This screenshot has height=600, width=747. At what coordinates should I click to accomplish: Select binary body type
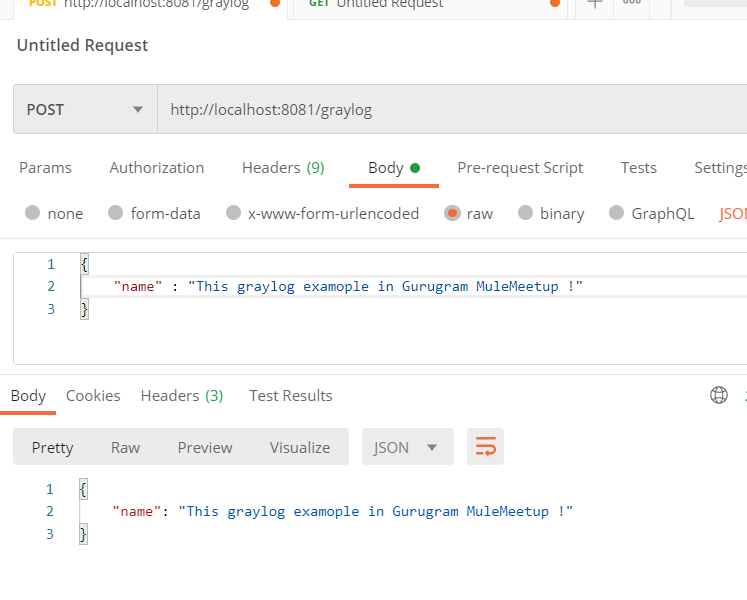526,213
